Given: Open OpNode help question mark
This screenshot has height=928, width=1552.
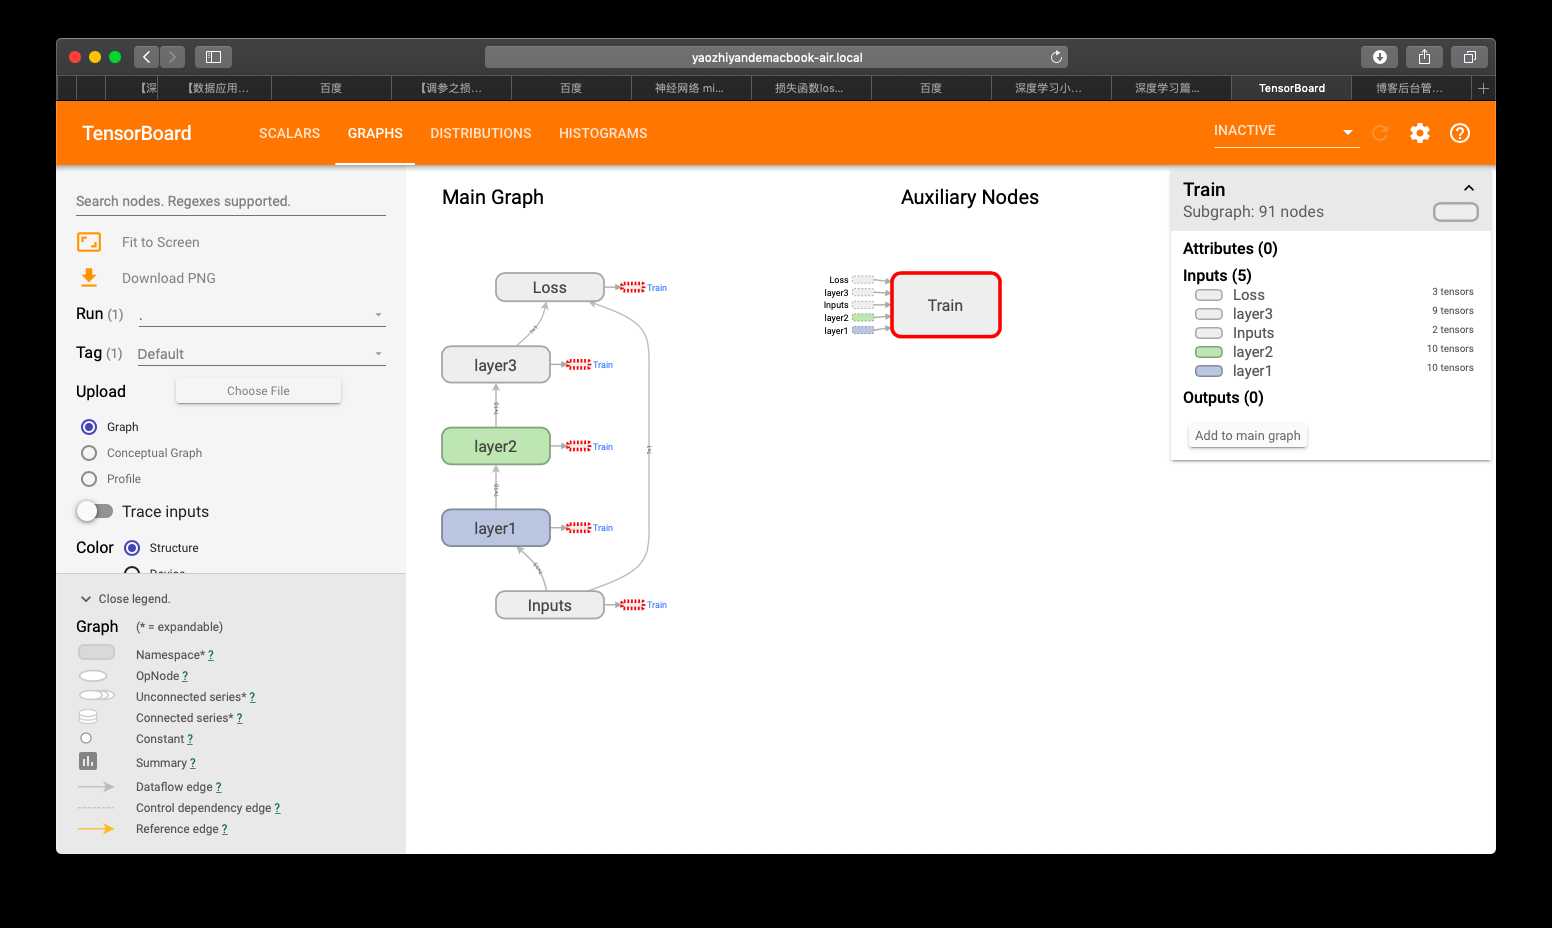Looking at the screenshot, I should point(185,676).
